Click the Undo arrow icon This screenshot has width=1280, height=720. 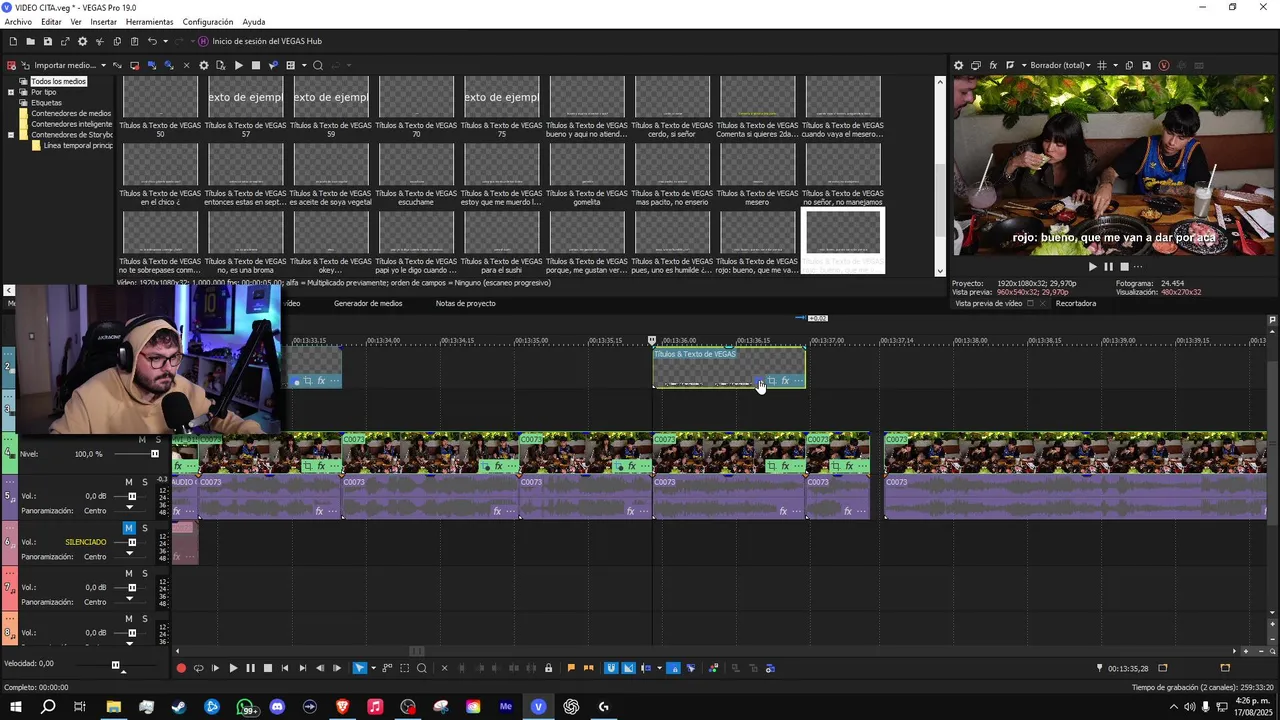pos(152,41)
